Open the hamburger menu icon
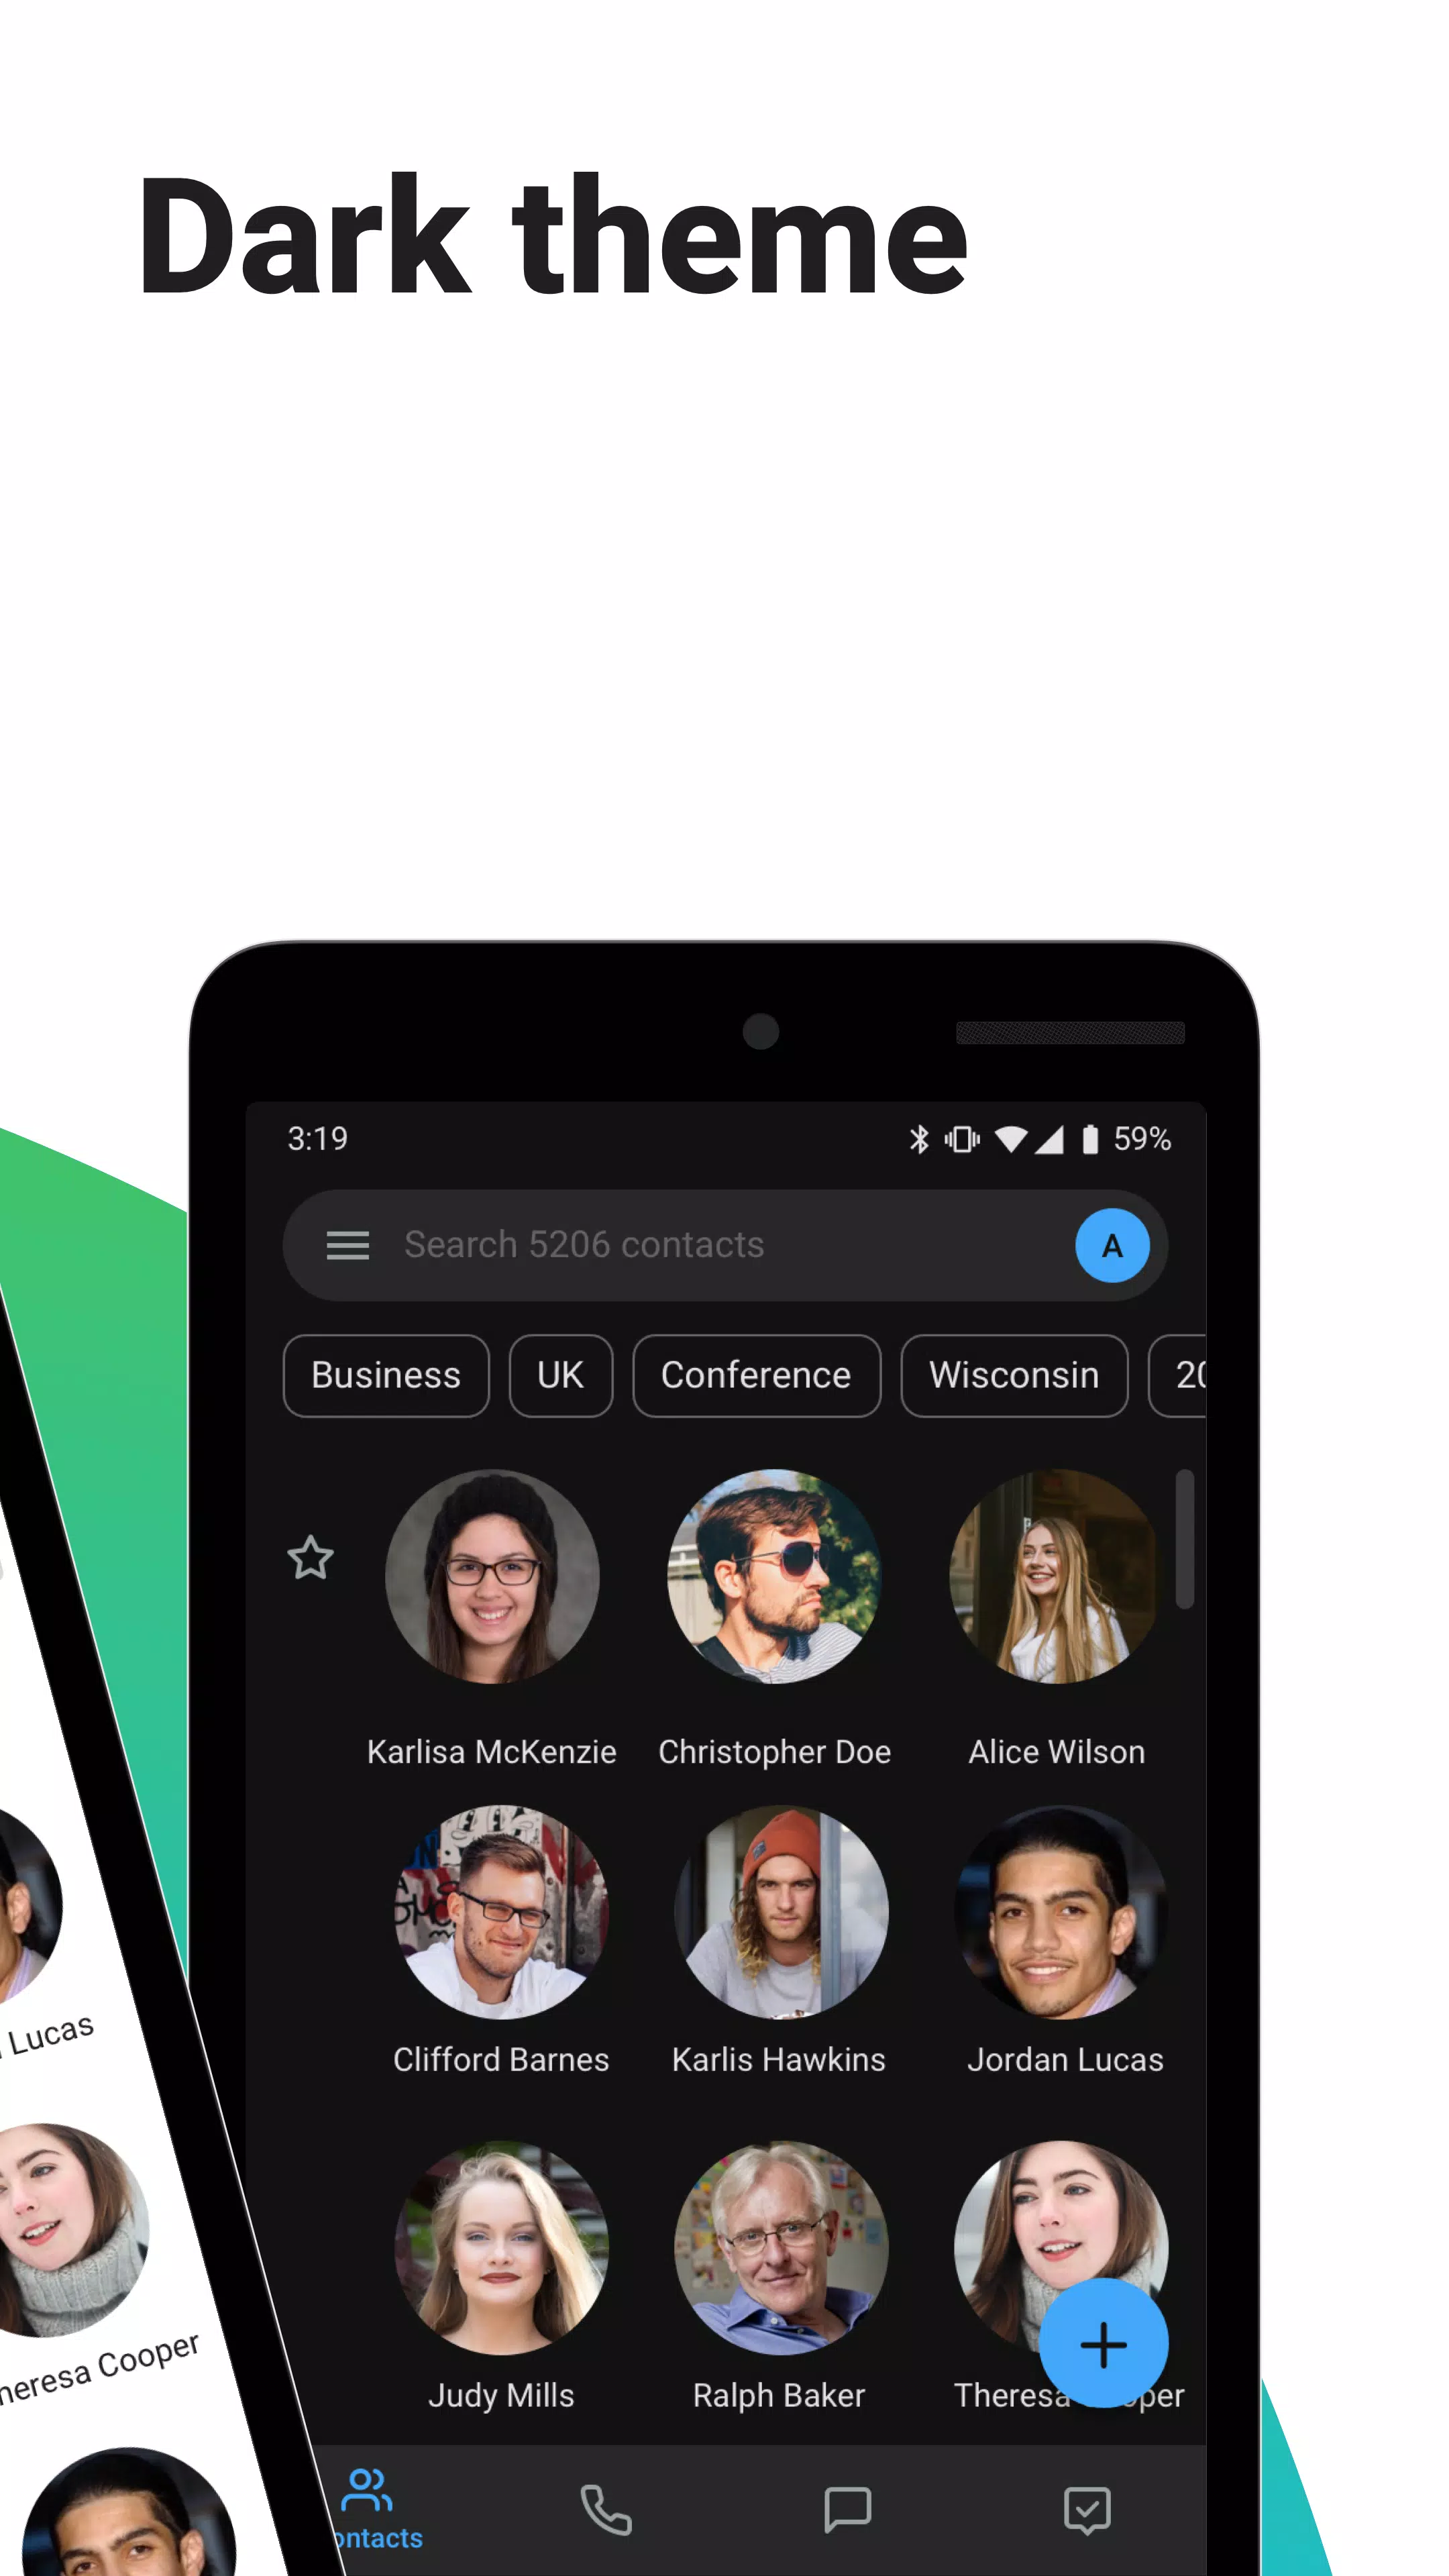The image size is (1449, 2576). [349, 1244]
